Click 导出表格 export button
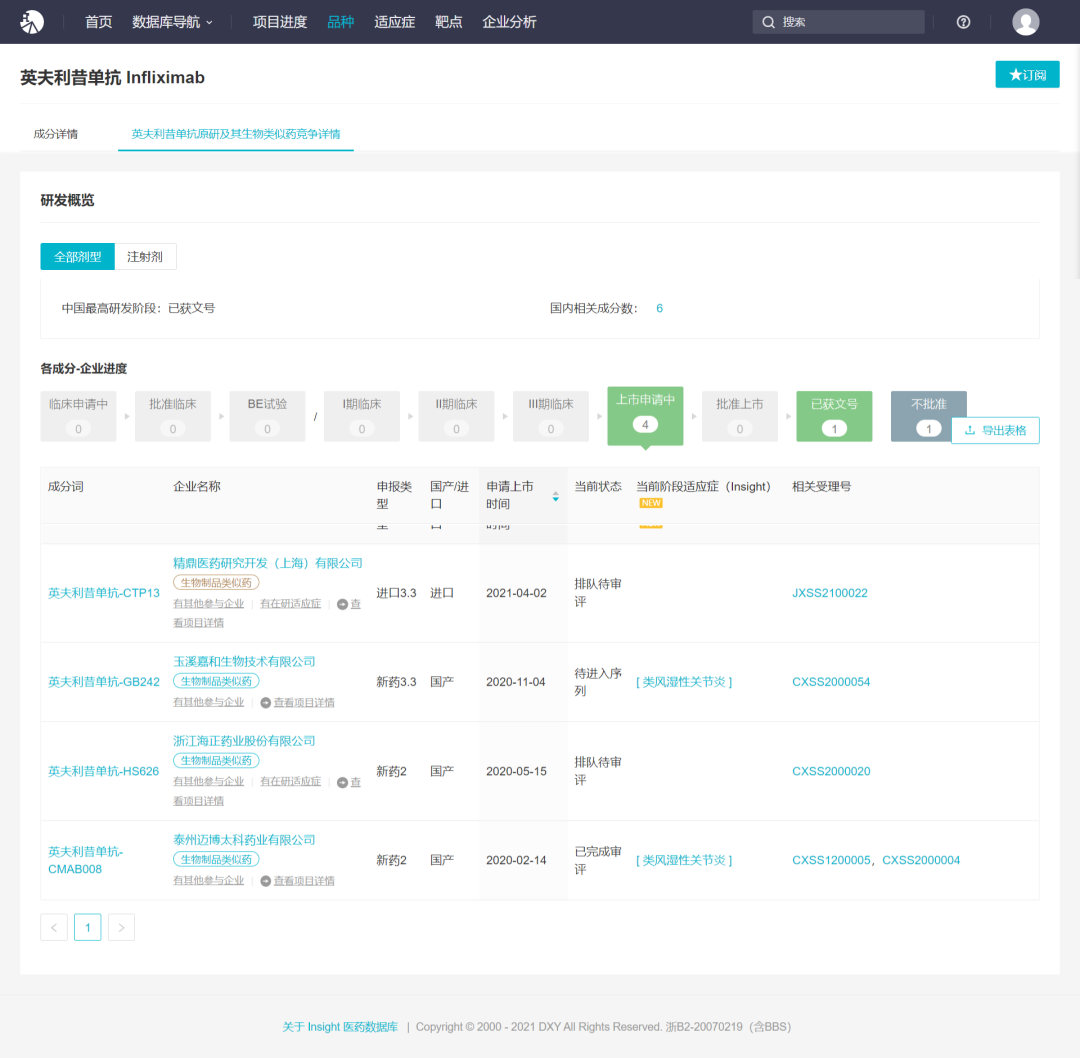The image size is (1080, 1058). tap(995, 431)
